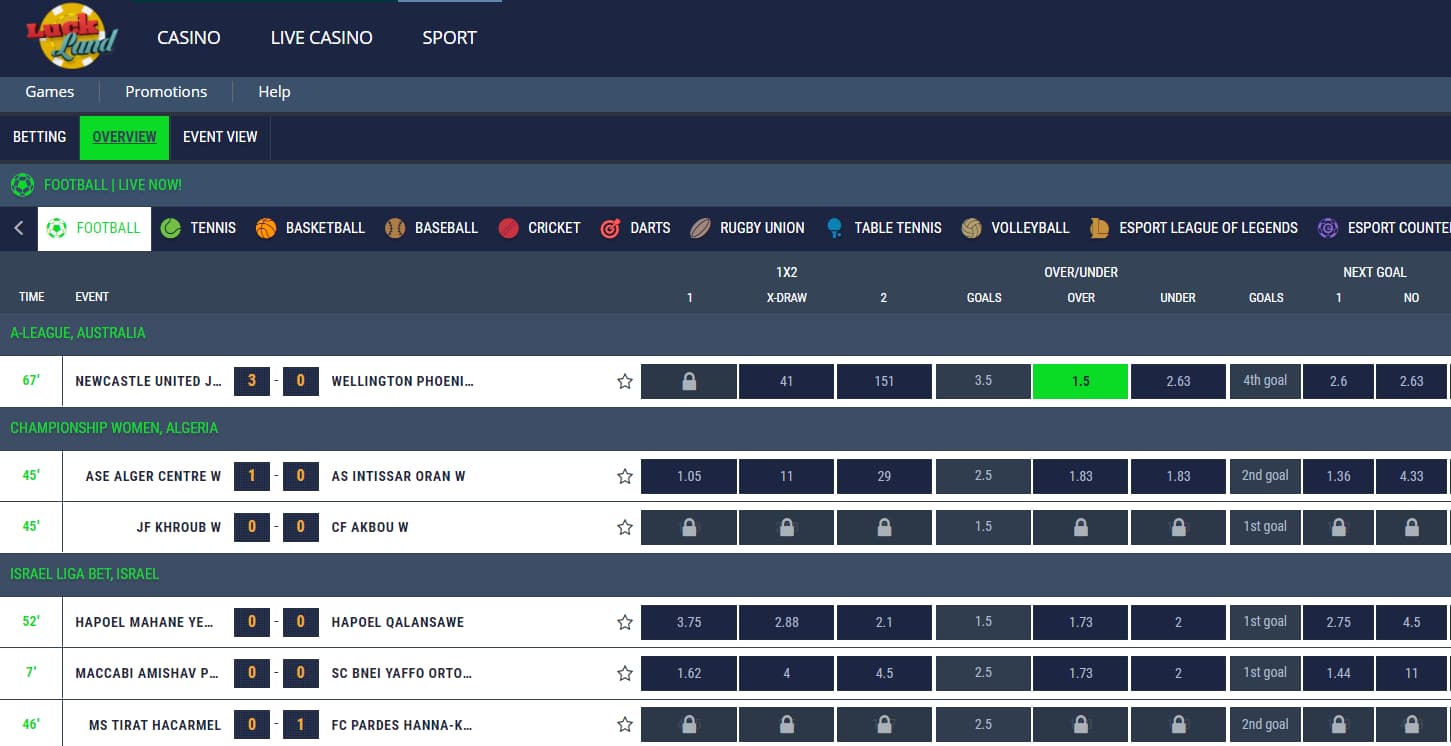Open Table Tennis sport category
Image resolution: width=1451 pixels, height=746 pixels.
coord(835,228)
